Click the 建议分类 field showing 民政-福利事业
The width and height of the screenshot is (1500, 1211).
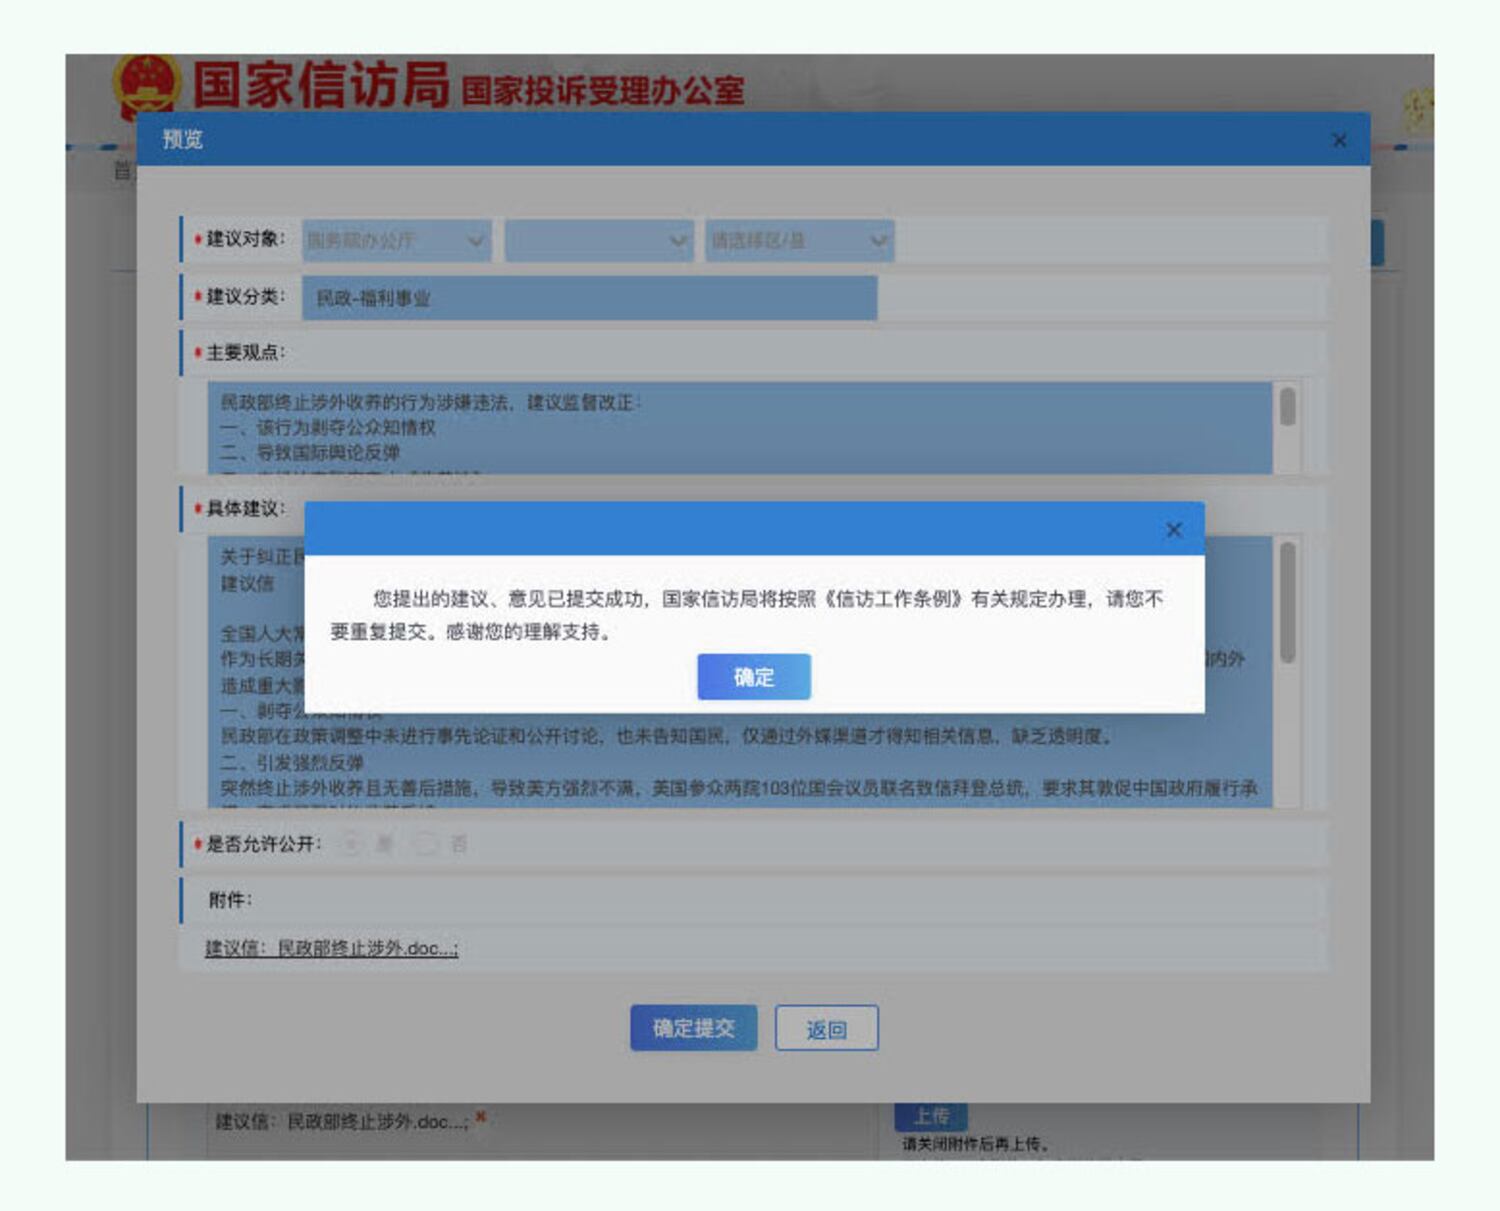click(590, 298)
